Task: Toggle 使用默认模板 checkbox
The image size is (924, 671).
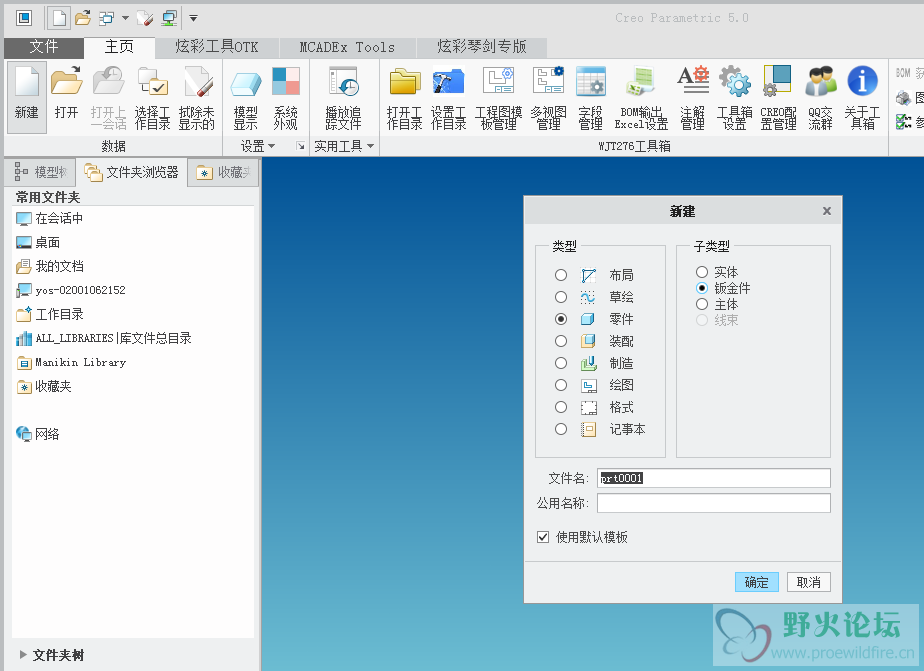Action: [x=543, y=537]
